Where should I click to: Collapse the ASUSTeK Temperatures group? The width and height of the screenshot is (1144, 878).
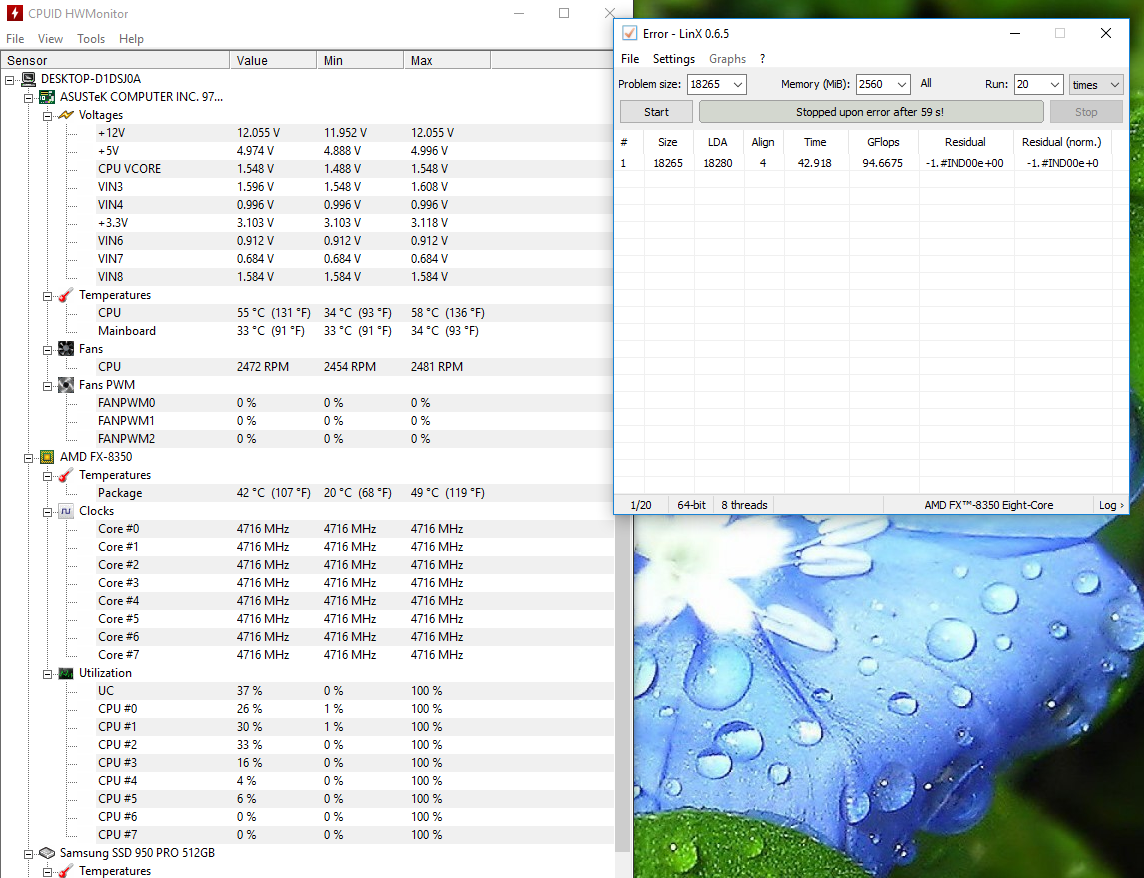[x=47, y=296]
